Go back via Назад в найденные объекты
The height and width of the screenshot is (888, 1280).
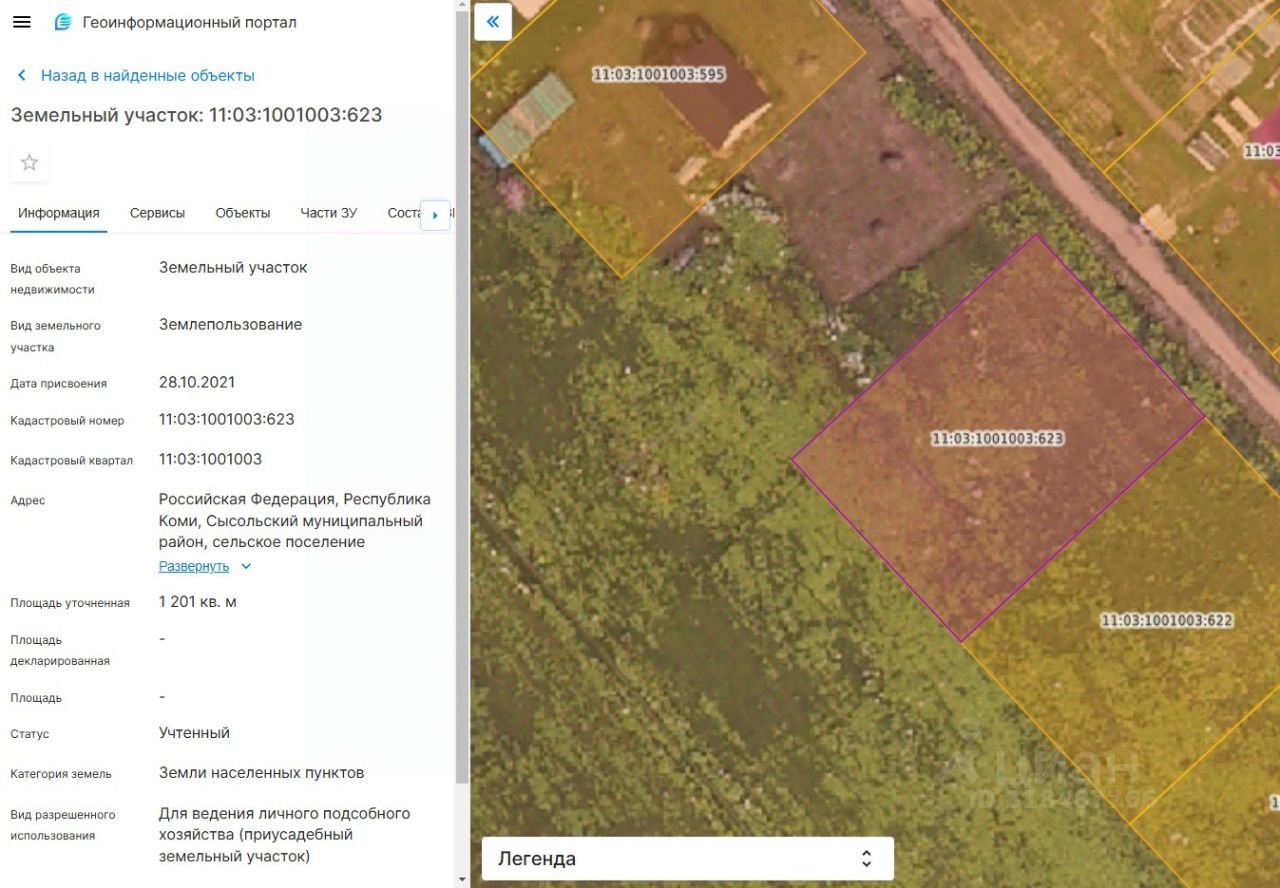(135, 75)
